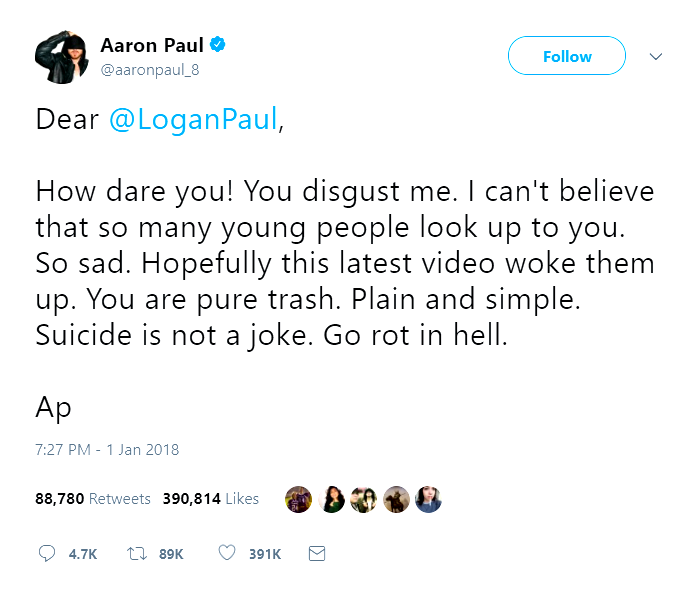Click the retweet arrows icon
This screenshot has height=593, width=699.
point(133,553)
